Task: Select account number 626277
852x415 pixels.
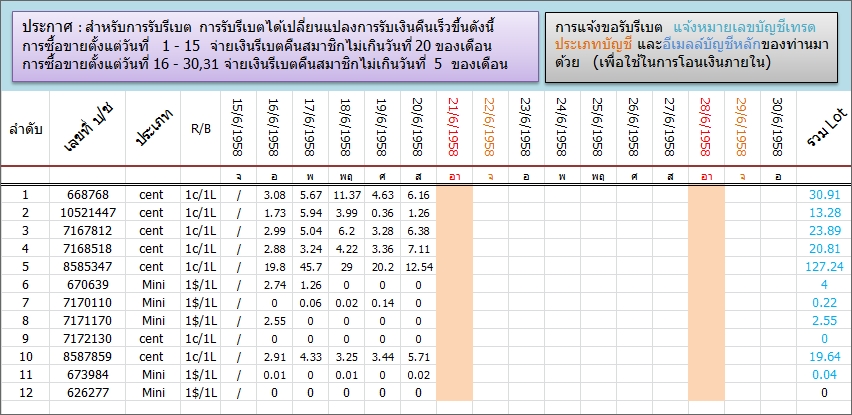Action: click(x=88, y=392)
